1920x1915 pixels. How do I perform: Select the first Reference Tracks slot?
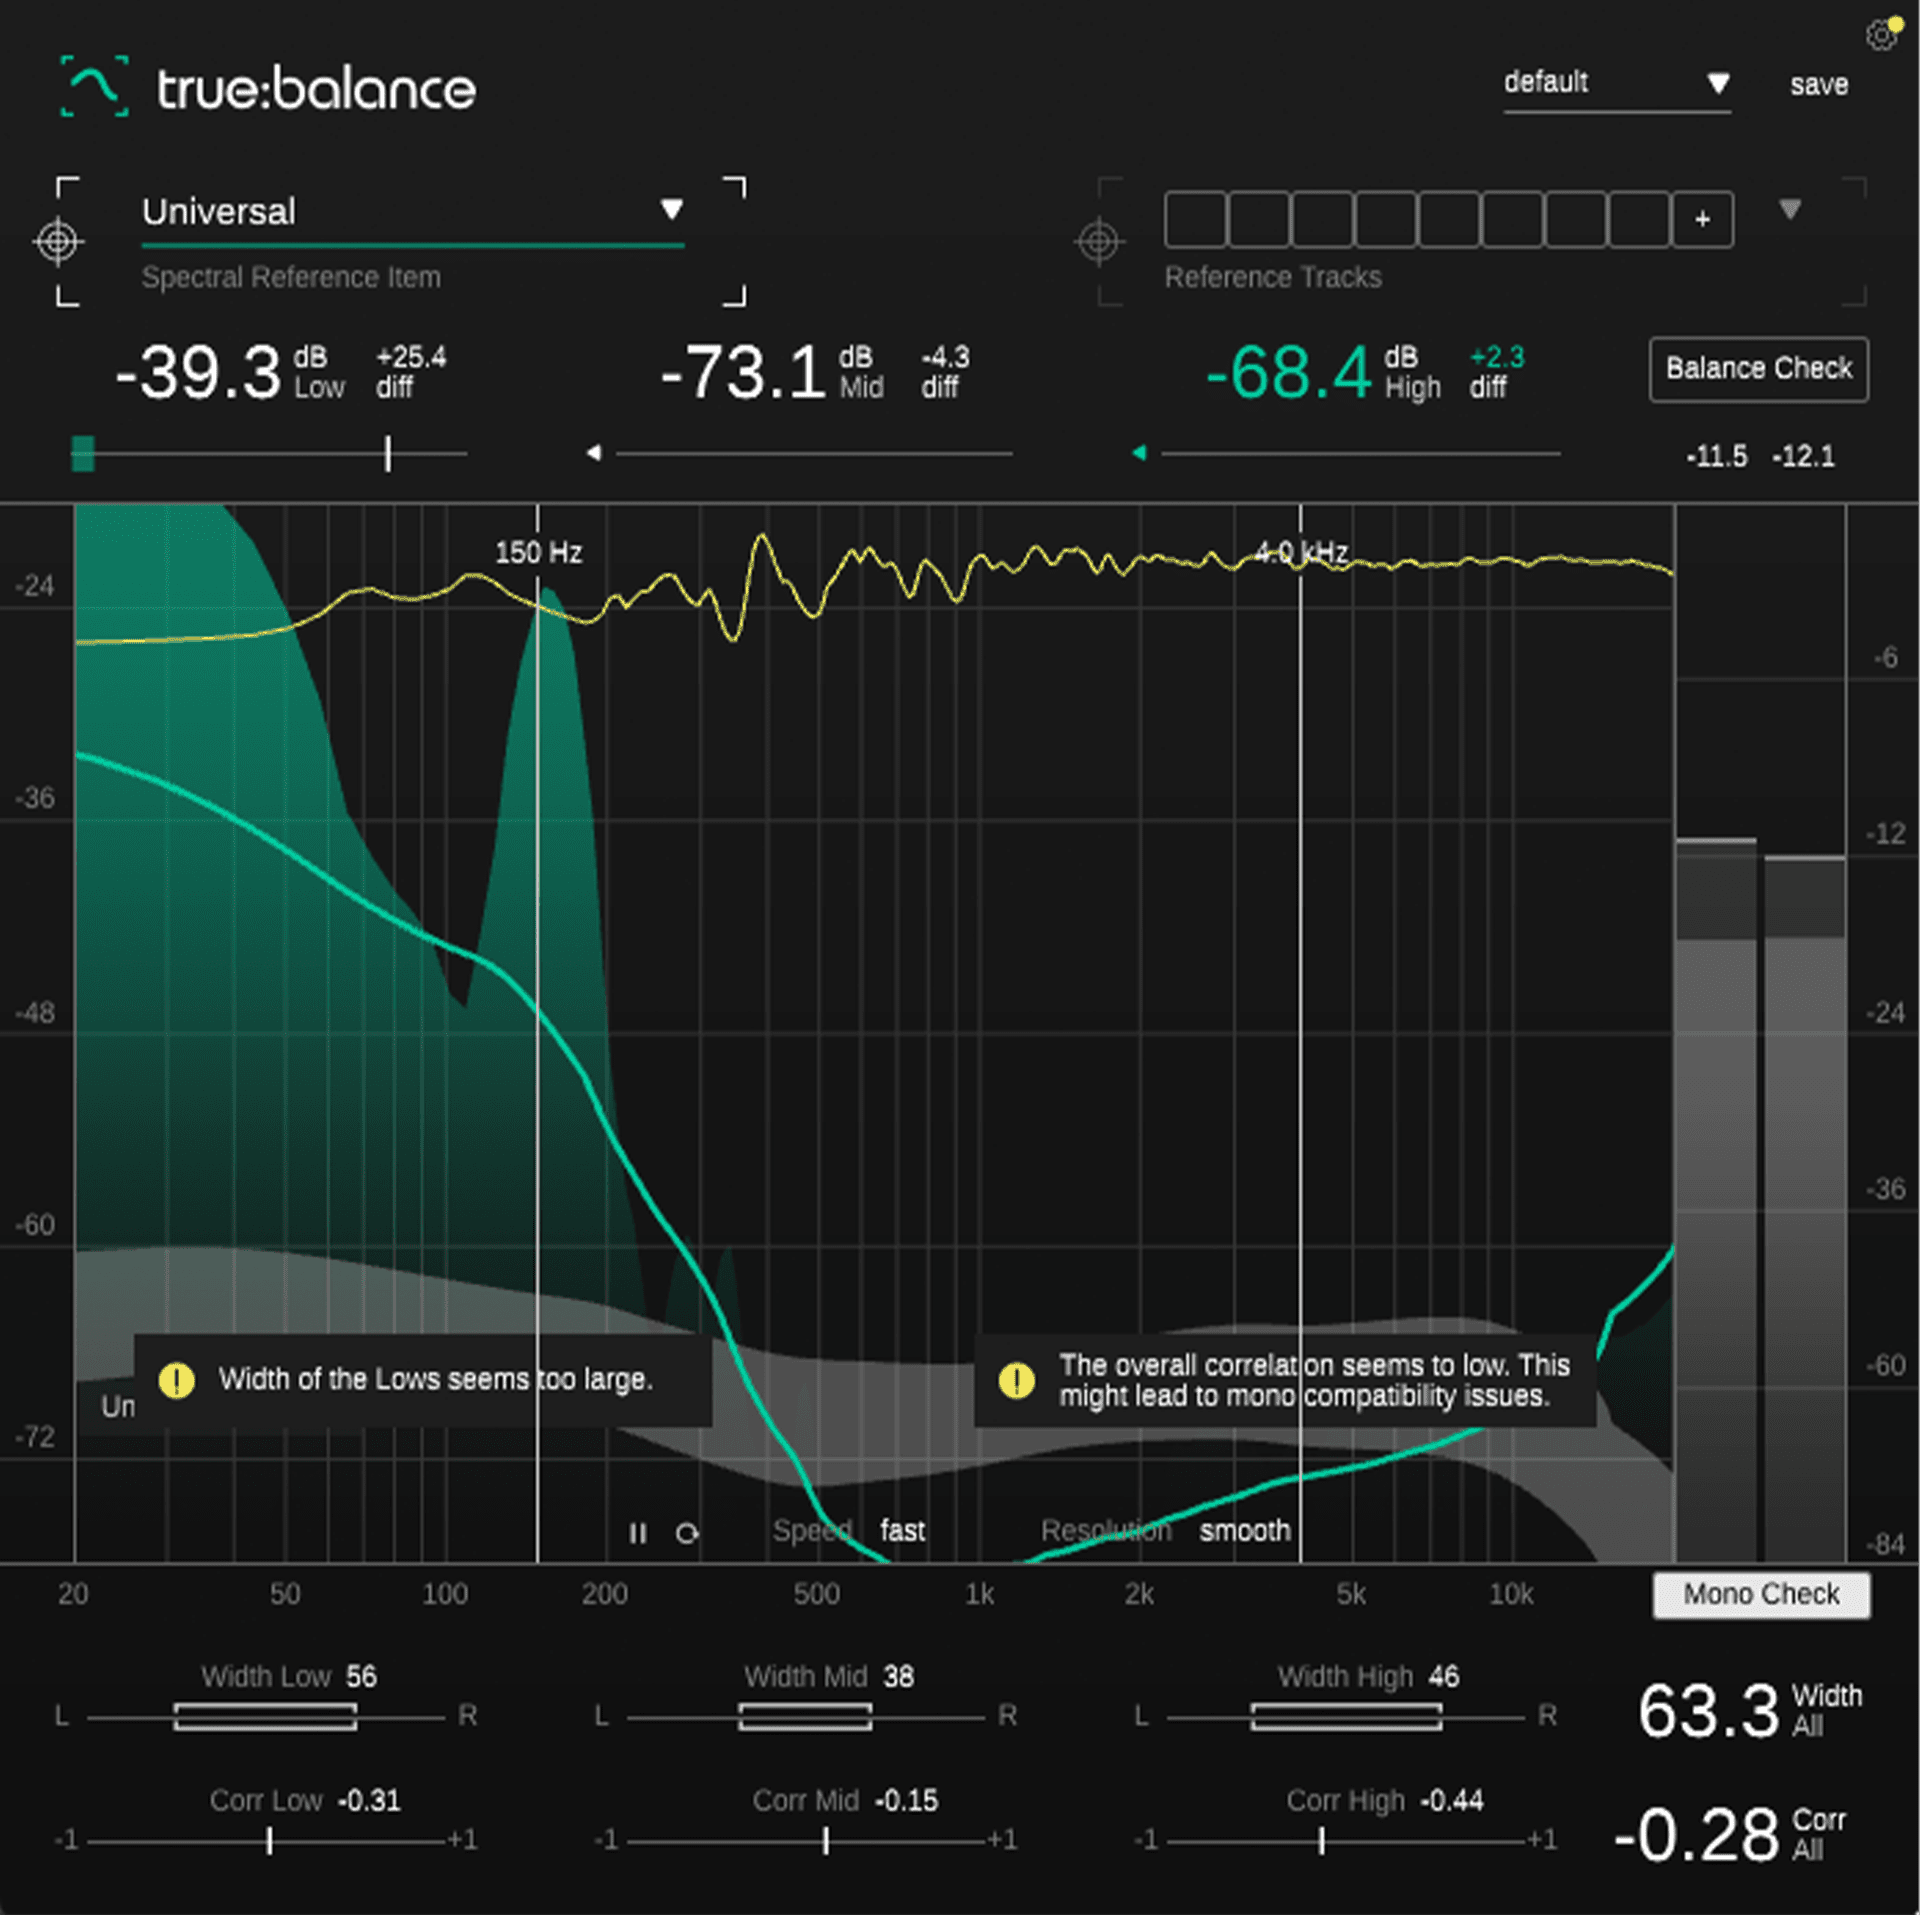coord(1196,219)
